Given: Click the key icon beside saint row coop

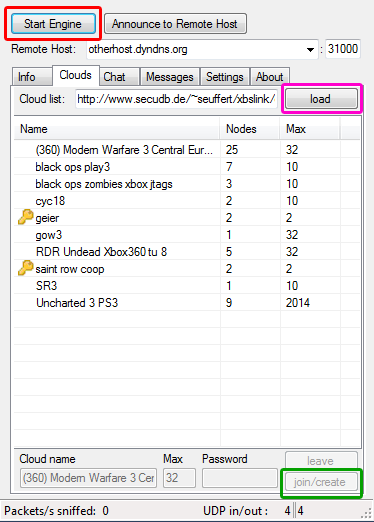Looking at the screenshot, I should pos(26,268).
